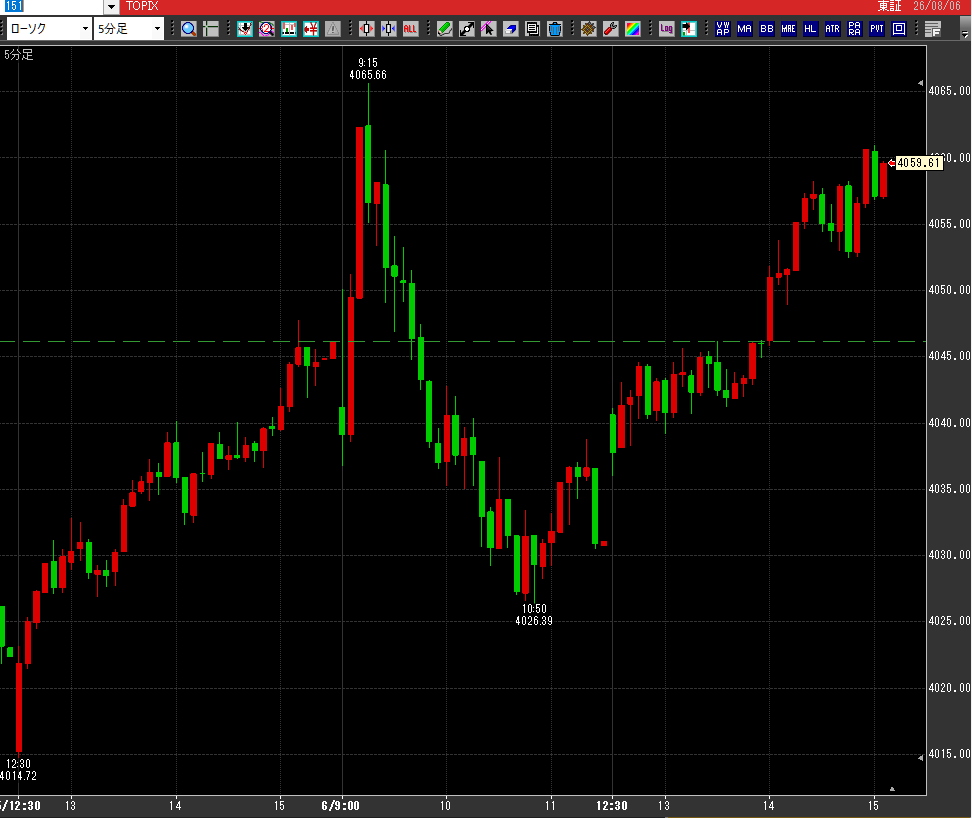Click the blue trash bin delete icon
This screenshot has height=818, width=972.
(x=555, y=29)
